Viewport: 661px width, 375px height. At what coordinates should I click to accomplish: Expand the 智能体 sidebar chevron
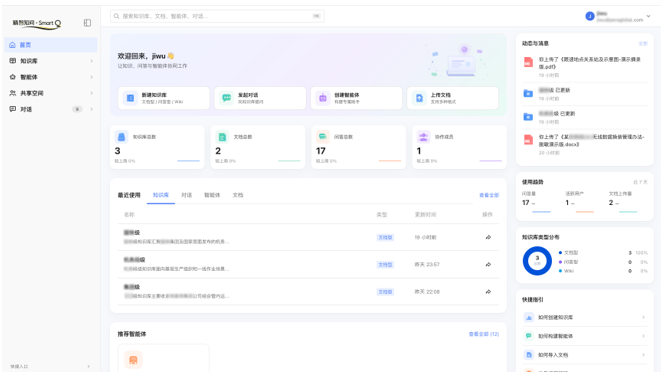pyautogui.click(x=91, y=77)
